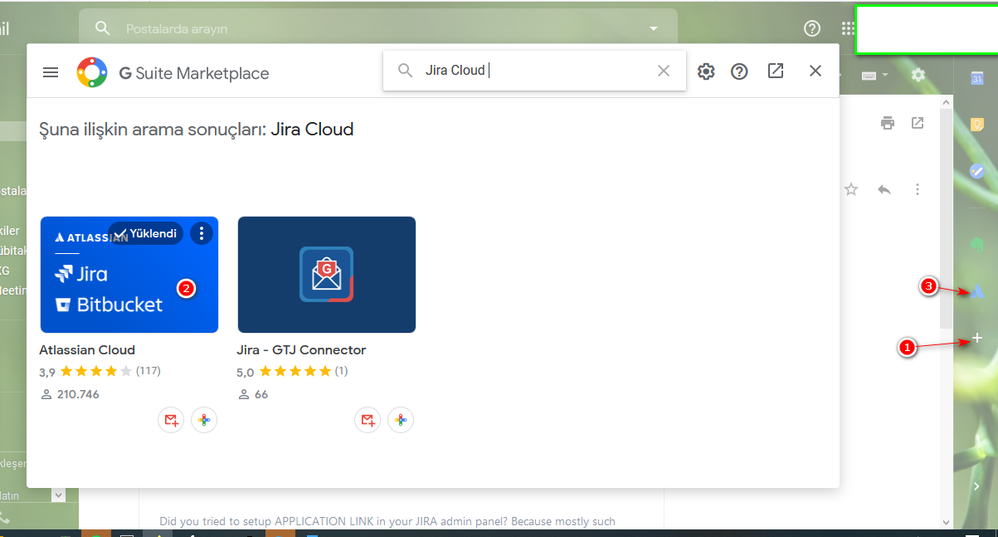The height and width of the screenshot is (537, 998).
Task: Click the Gmail keyboard input tools icon
Action: (x=869, y=76)
